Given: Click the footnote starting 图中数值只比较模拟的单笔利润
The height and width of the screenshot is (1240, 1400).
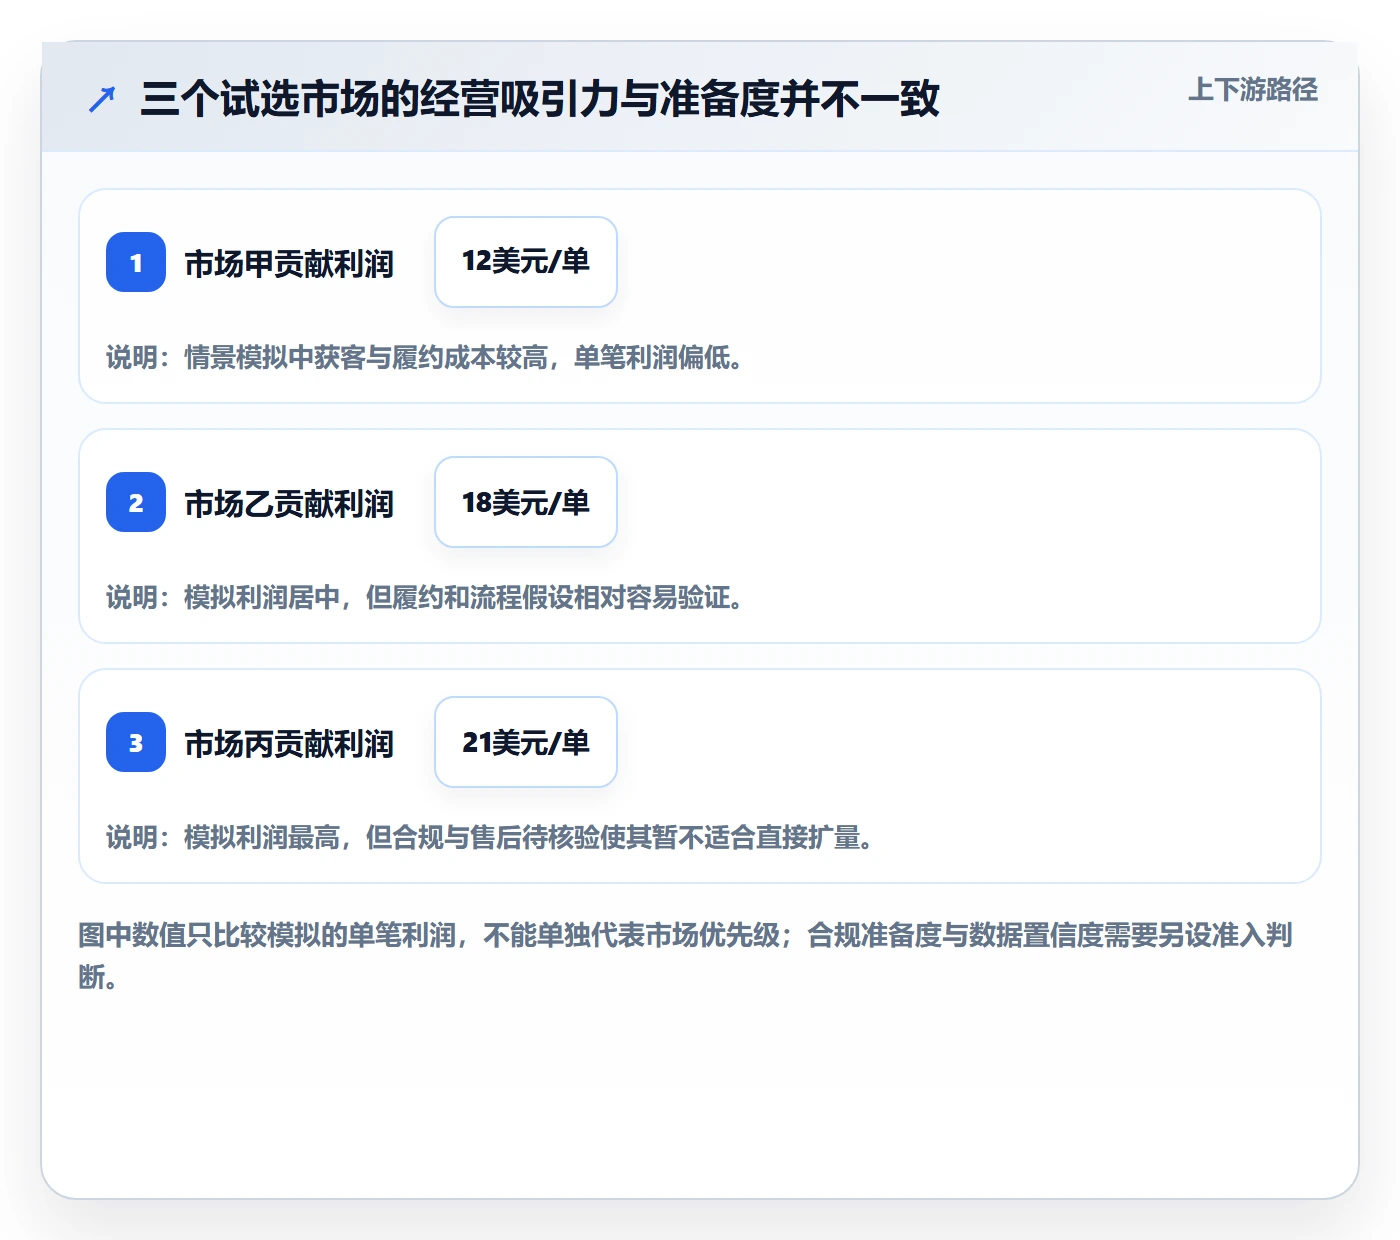Looking at the screenshot, I should 686,956.
